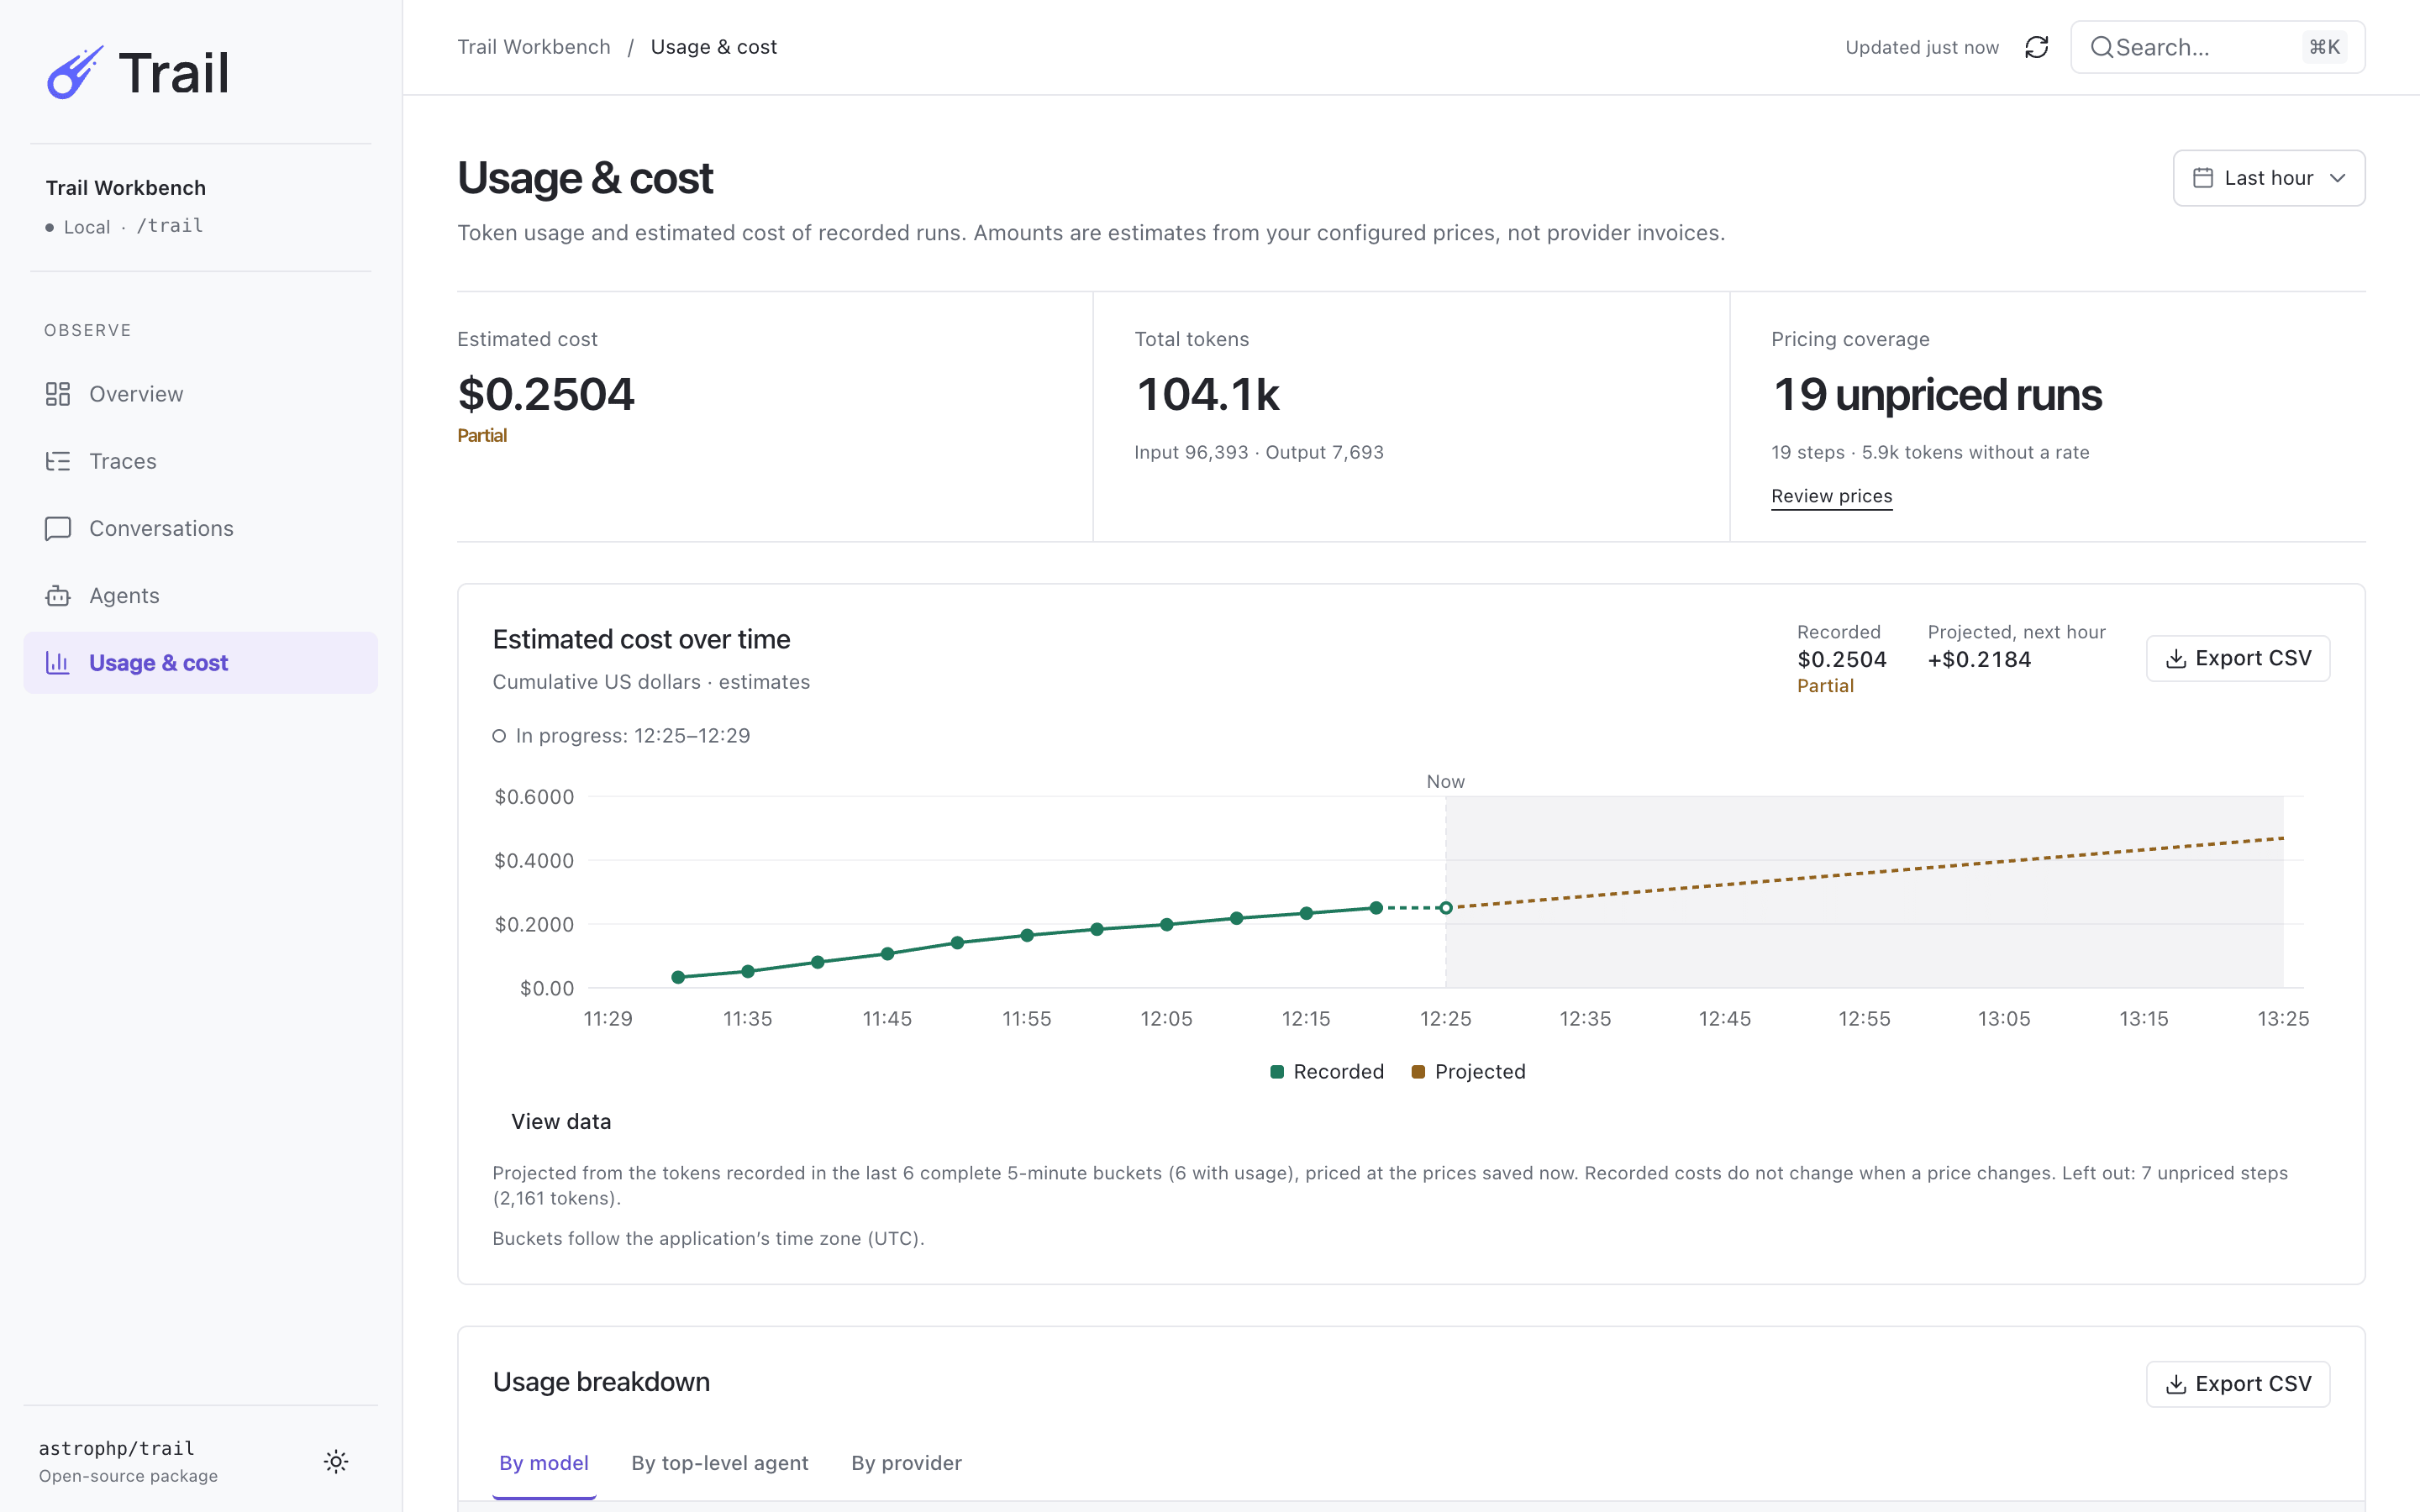2420x1512 pixels.
Task: Click the Conversations chat bubble icon
Action: (58, 528)
